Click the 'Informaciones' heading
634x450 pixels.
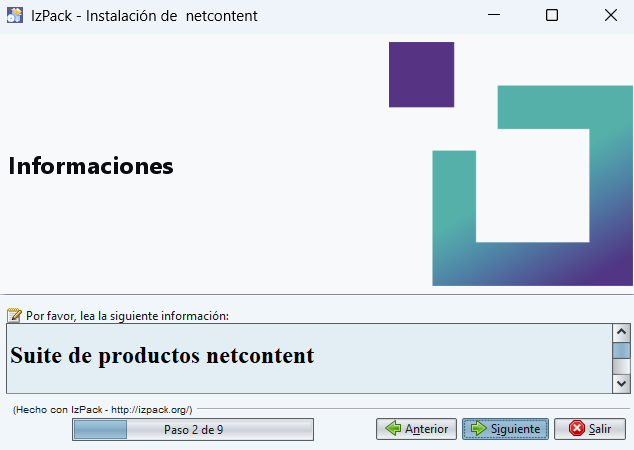pyautogui.click(x=91, y=166)
